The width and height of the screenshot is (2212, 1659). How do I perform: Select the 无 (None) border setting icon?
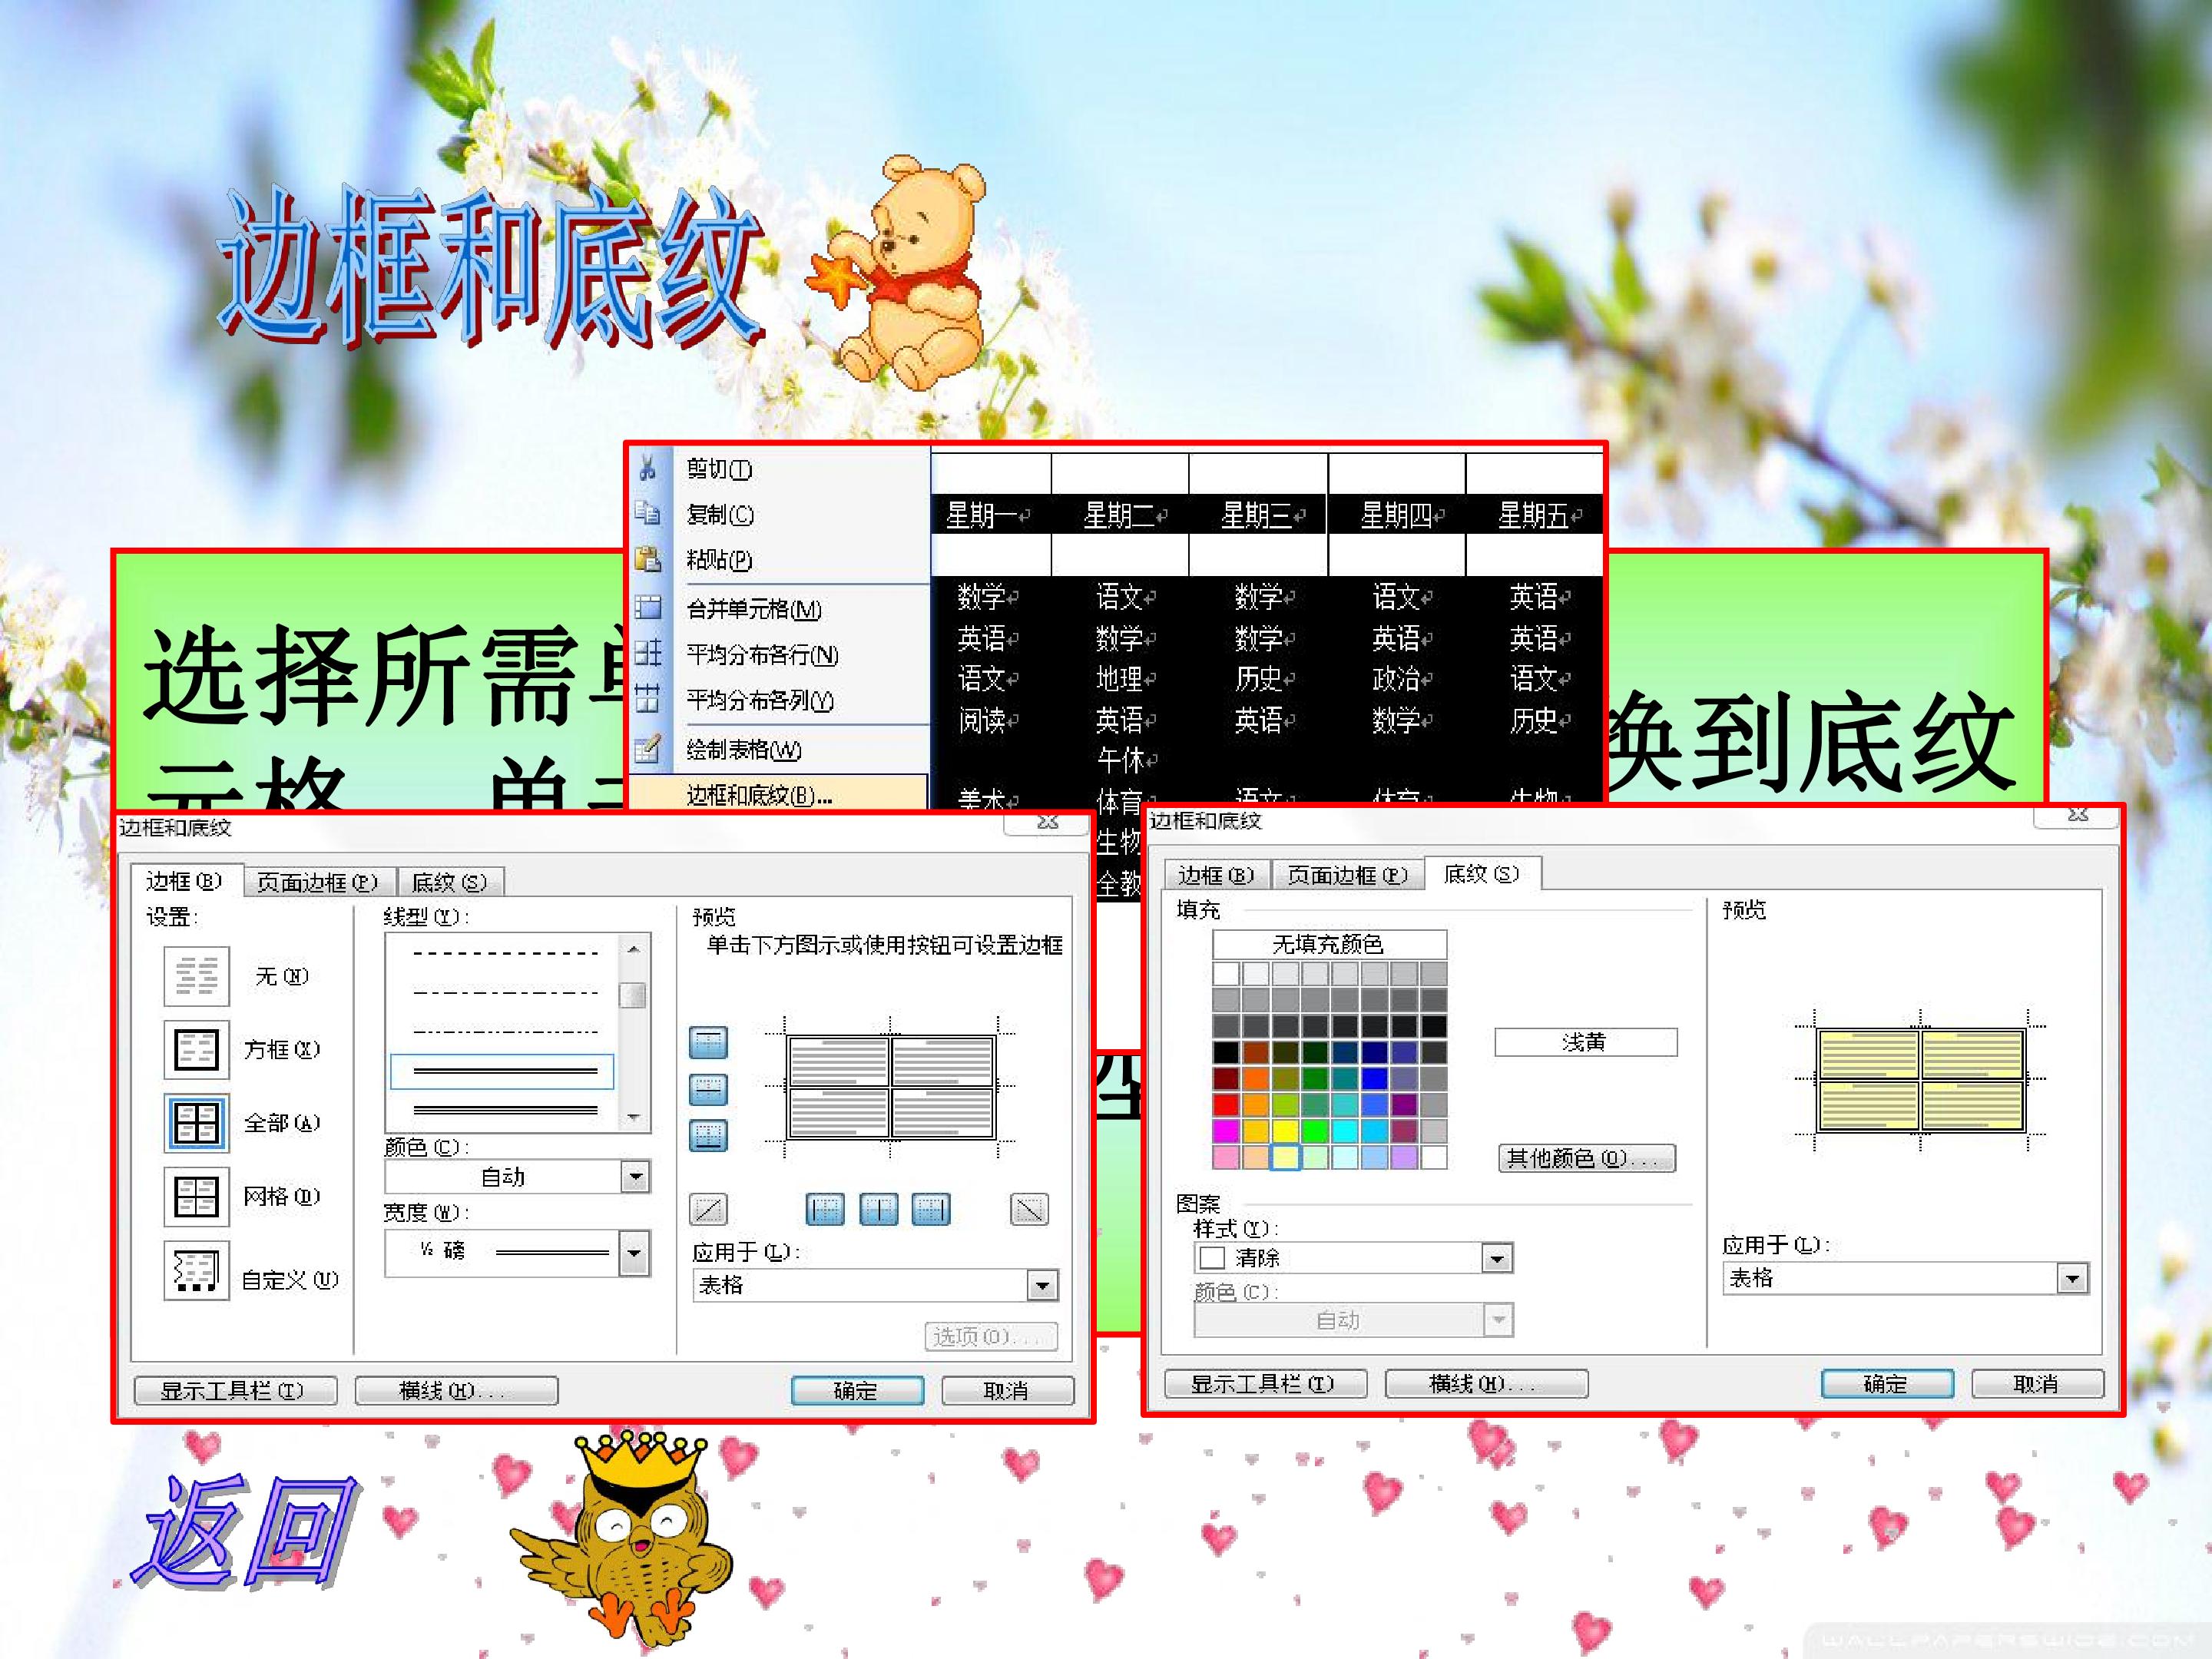196,976
